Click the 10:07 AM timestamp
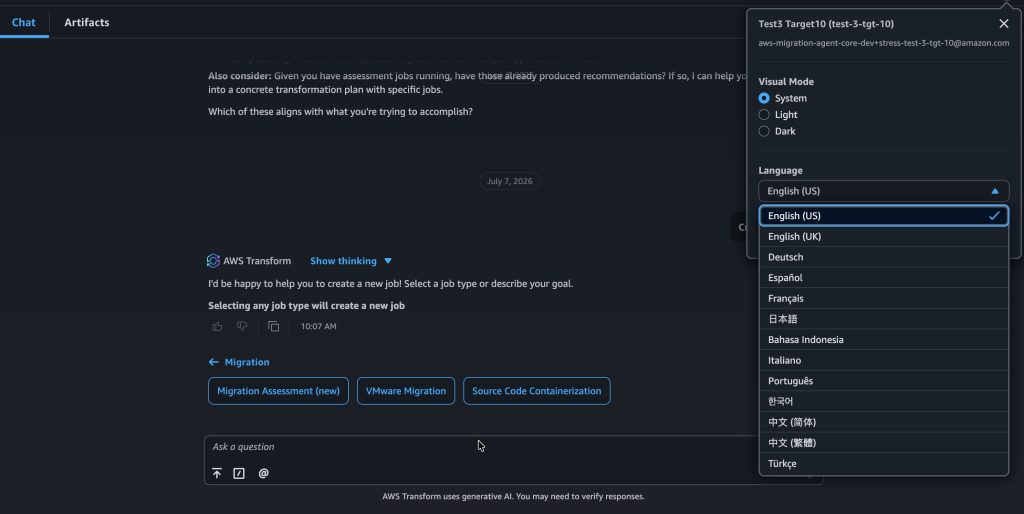 click(319, 327)
